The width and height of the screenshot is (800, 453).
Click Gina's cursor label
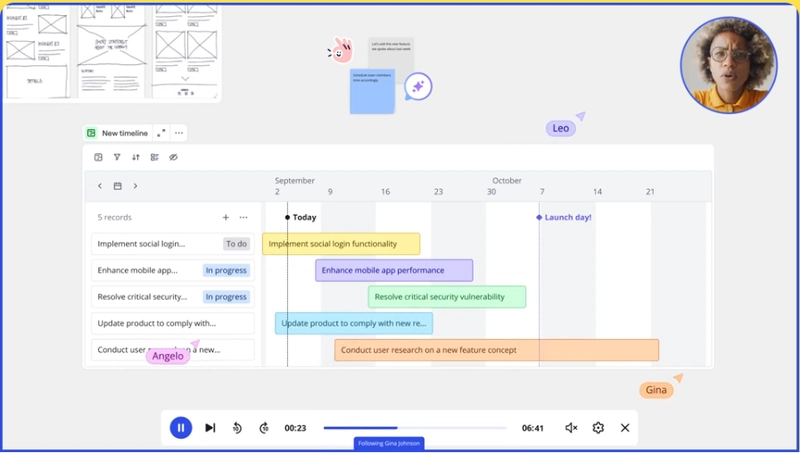(656, 390)
